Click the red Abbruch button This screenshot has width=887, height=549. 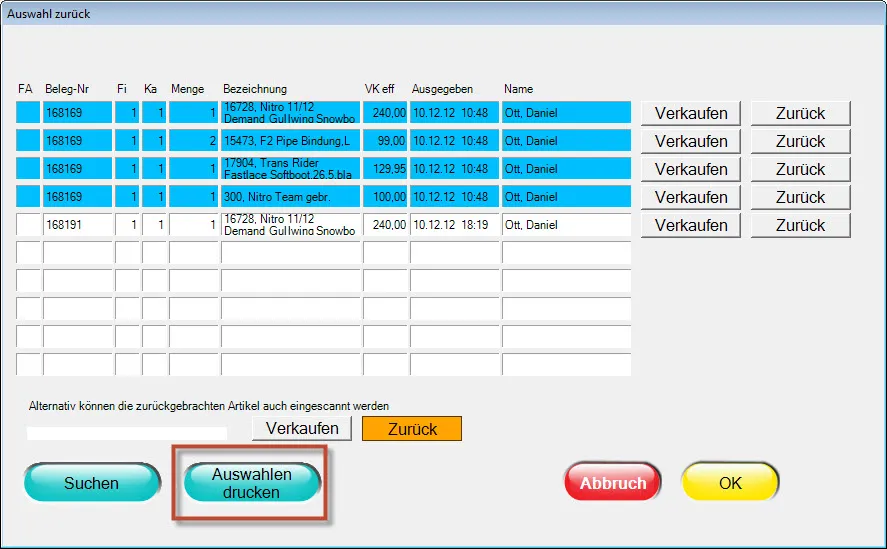(613, 483)
